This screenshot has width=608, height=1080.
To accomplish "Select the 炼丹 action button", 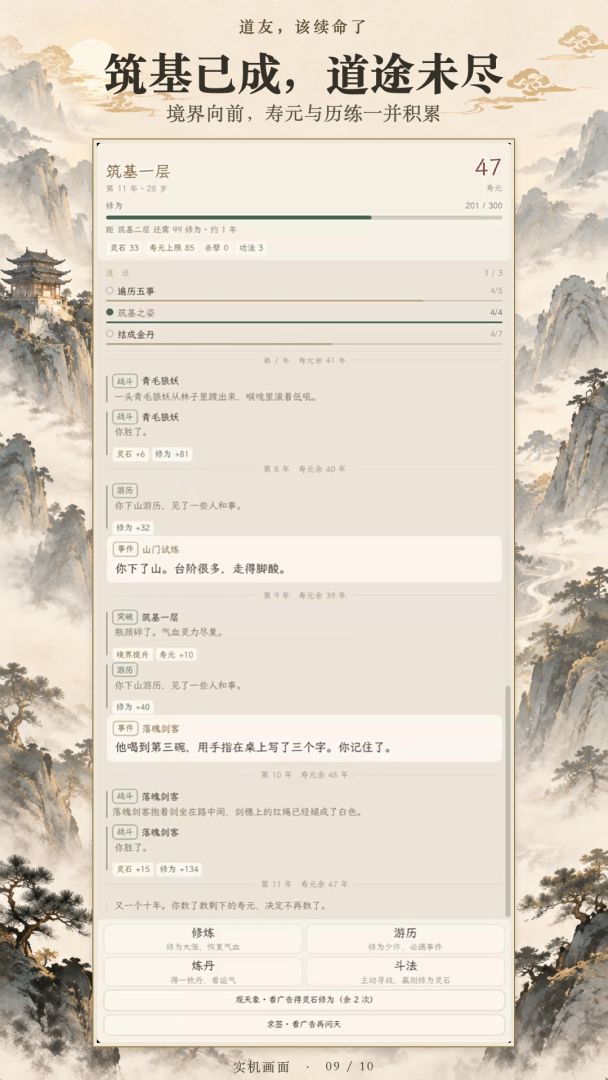I will [203, 971].
